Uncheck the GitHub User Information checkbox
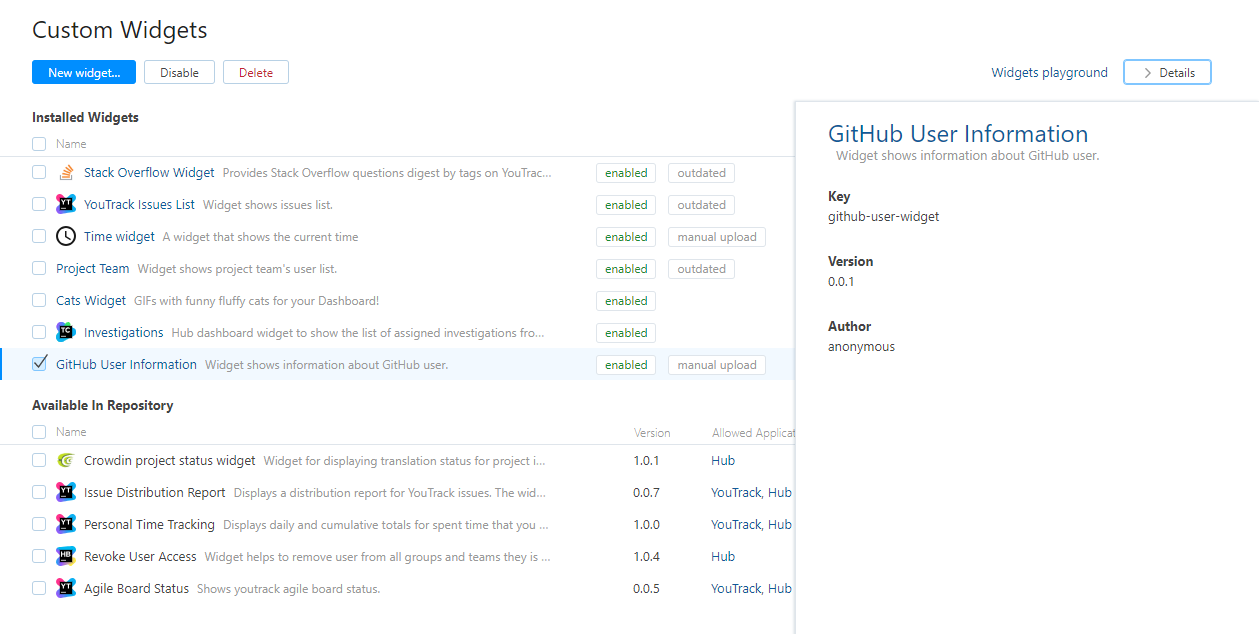The image size is (1259, 634). pyautogui.click(x=39, y=364)
